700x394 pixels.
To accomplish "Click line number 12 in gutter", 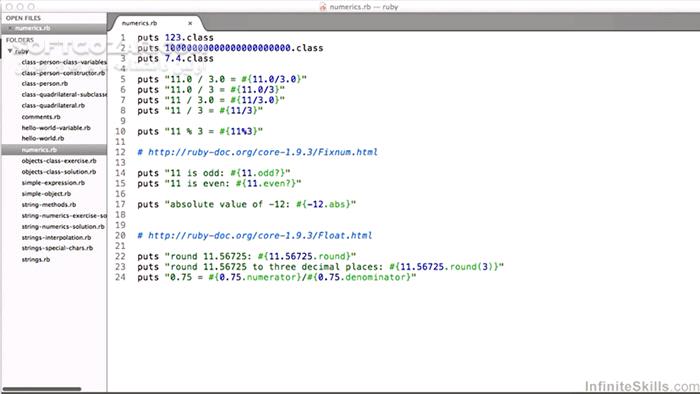I will coord(121,152).
